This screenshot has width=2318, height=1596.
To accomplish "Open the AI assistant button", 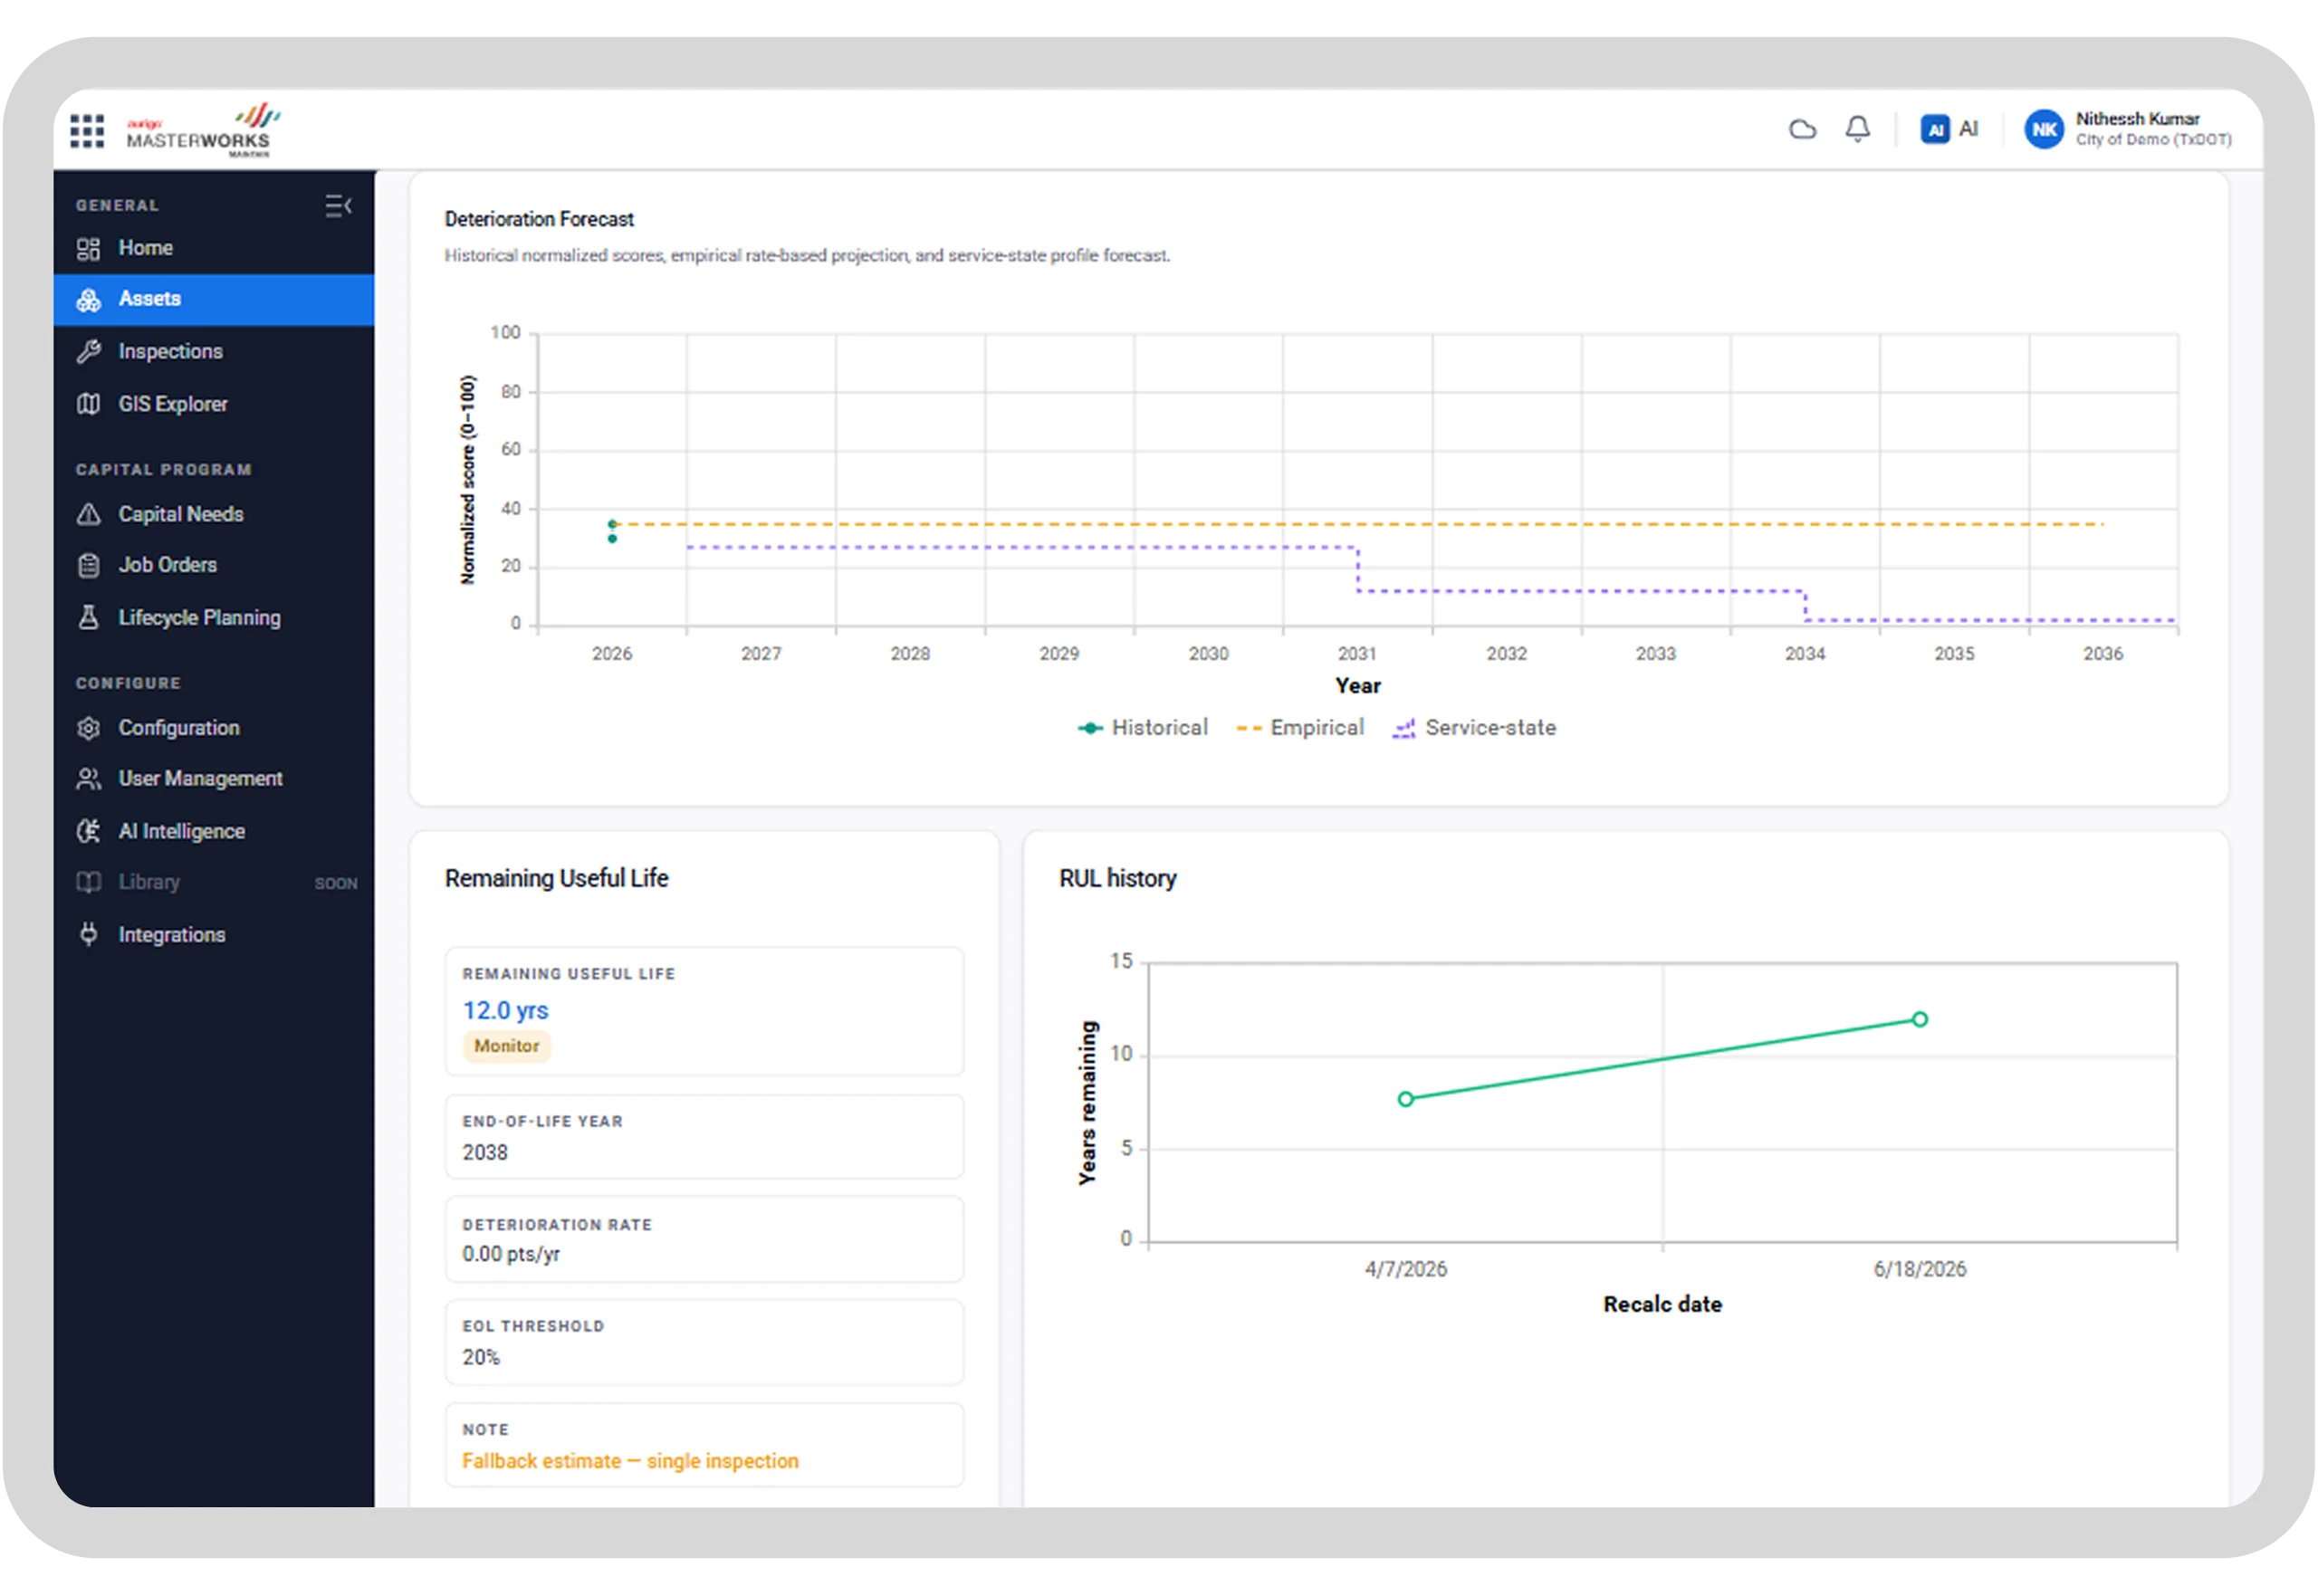I will coord(1948,129).
